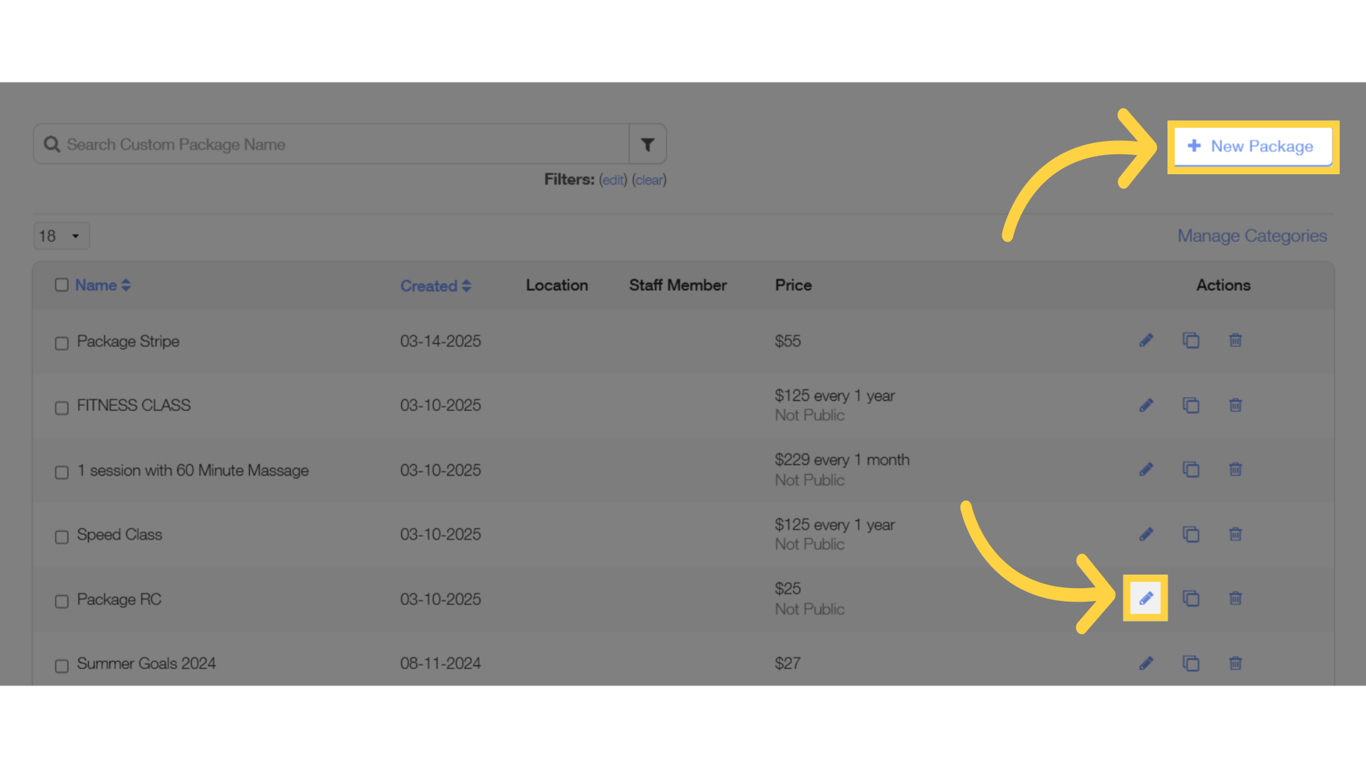
Task: Delete the 1 session with 60 Minute Massage package
Action: click(1235, 469)
